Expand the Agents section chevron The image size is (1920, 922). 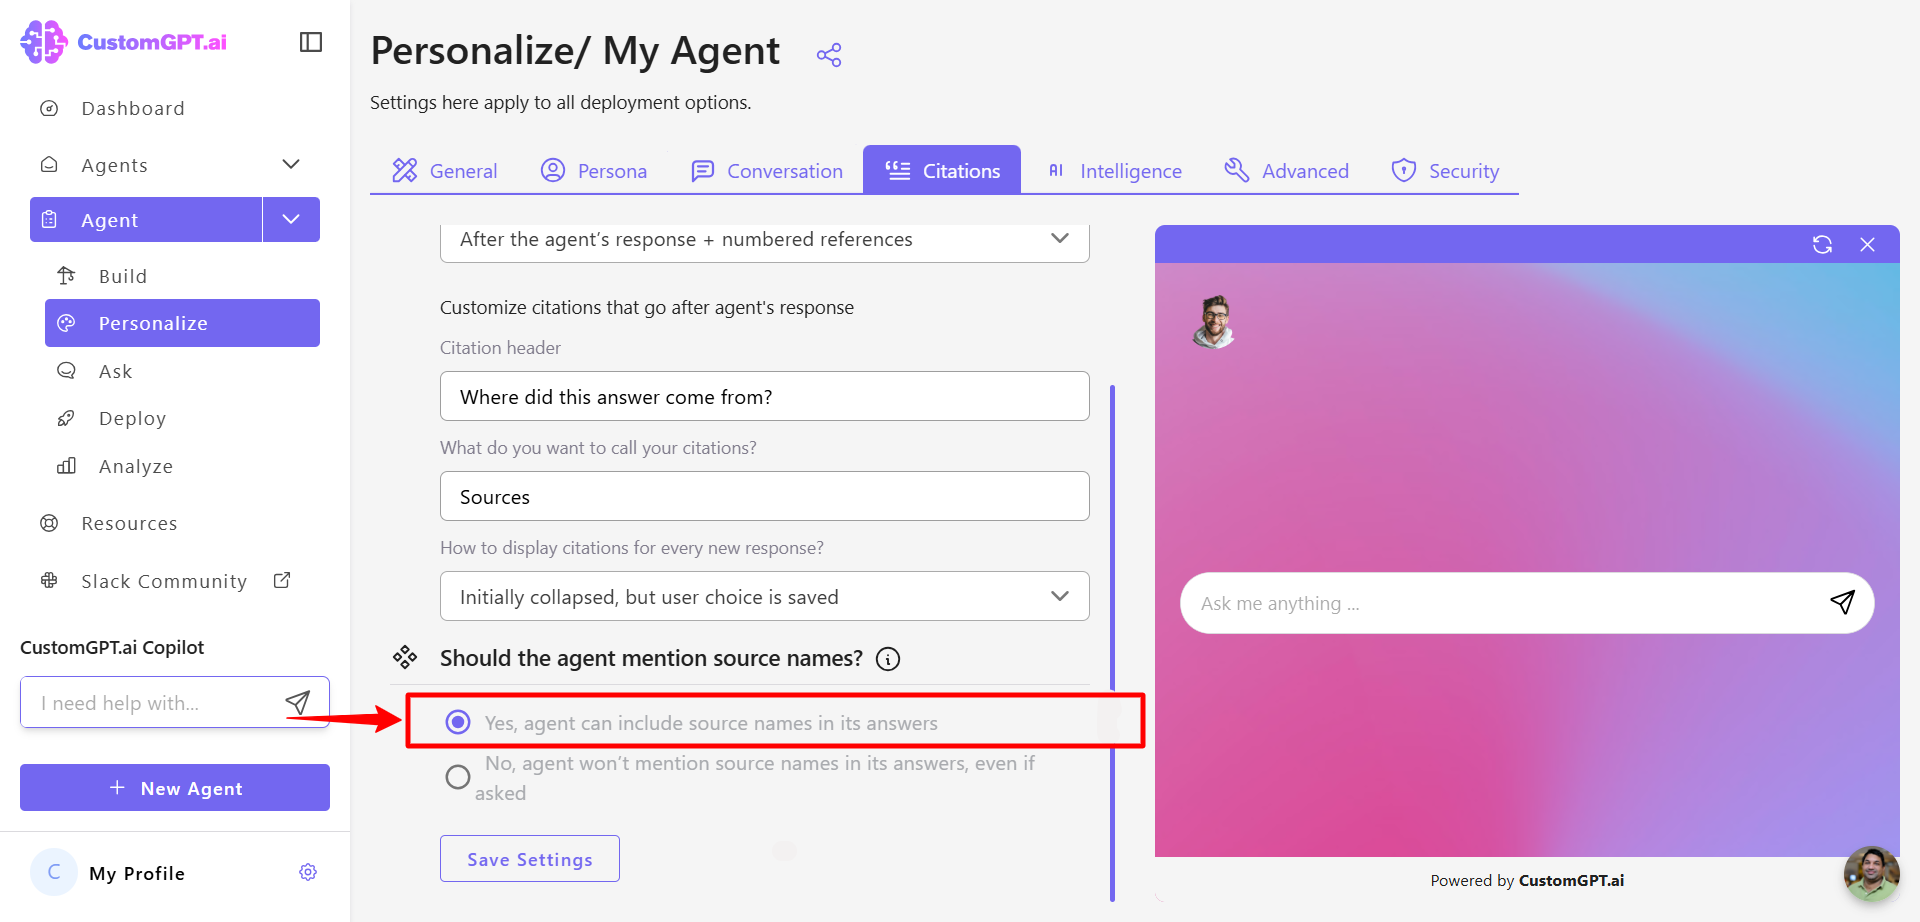point(291,164)
